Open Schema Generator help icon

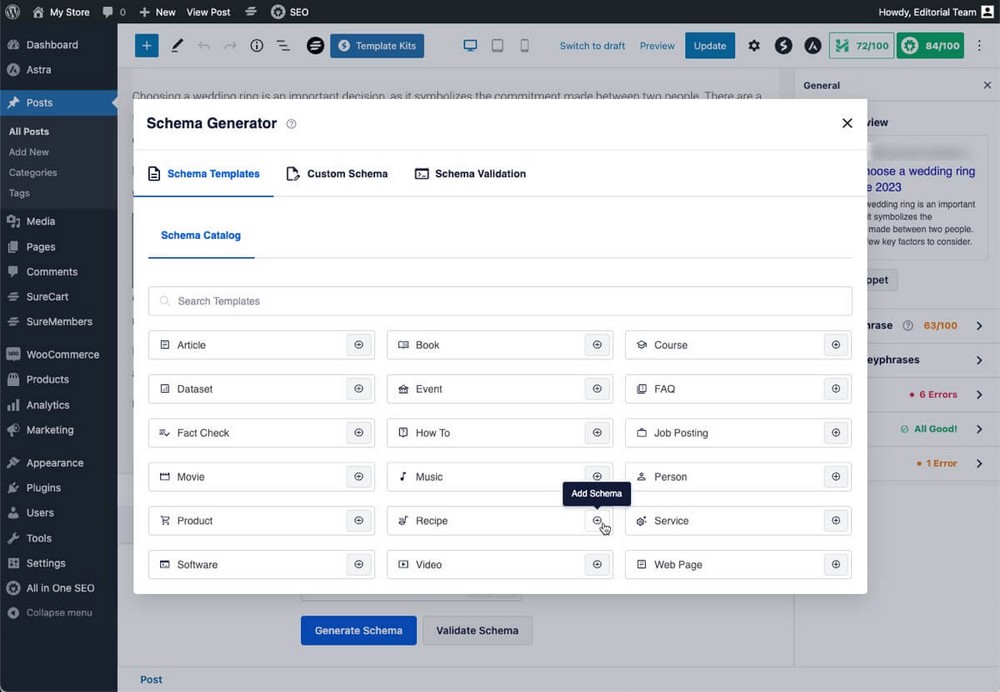click(291, 124)
